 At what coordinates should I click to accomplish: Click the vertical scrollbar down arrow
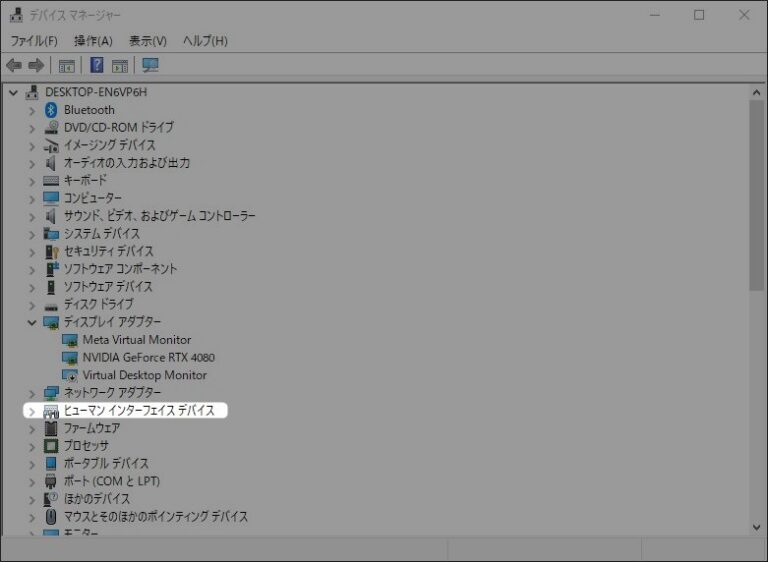757,526
